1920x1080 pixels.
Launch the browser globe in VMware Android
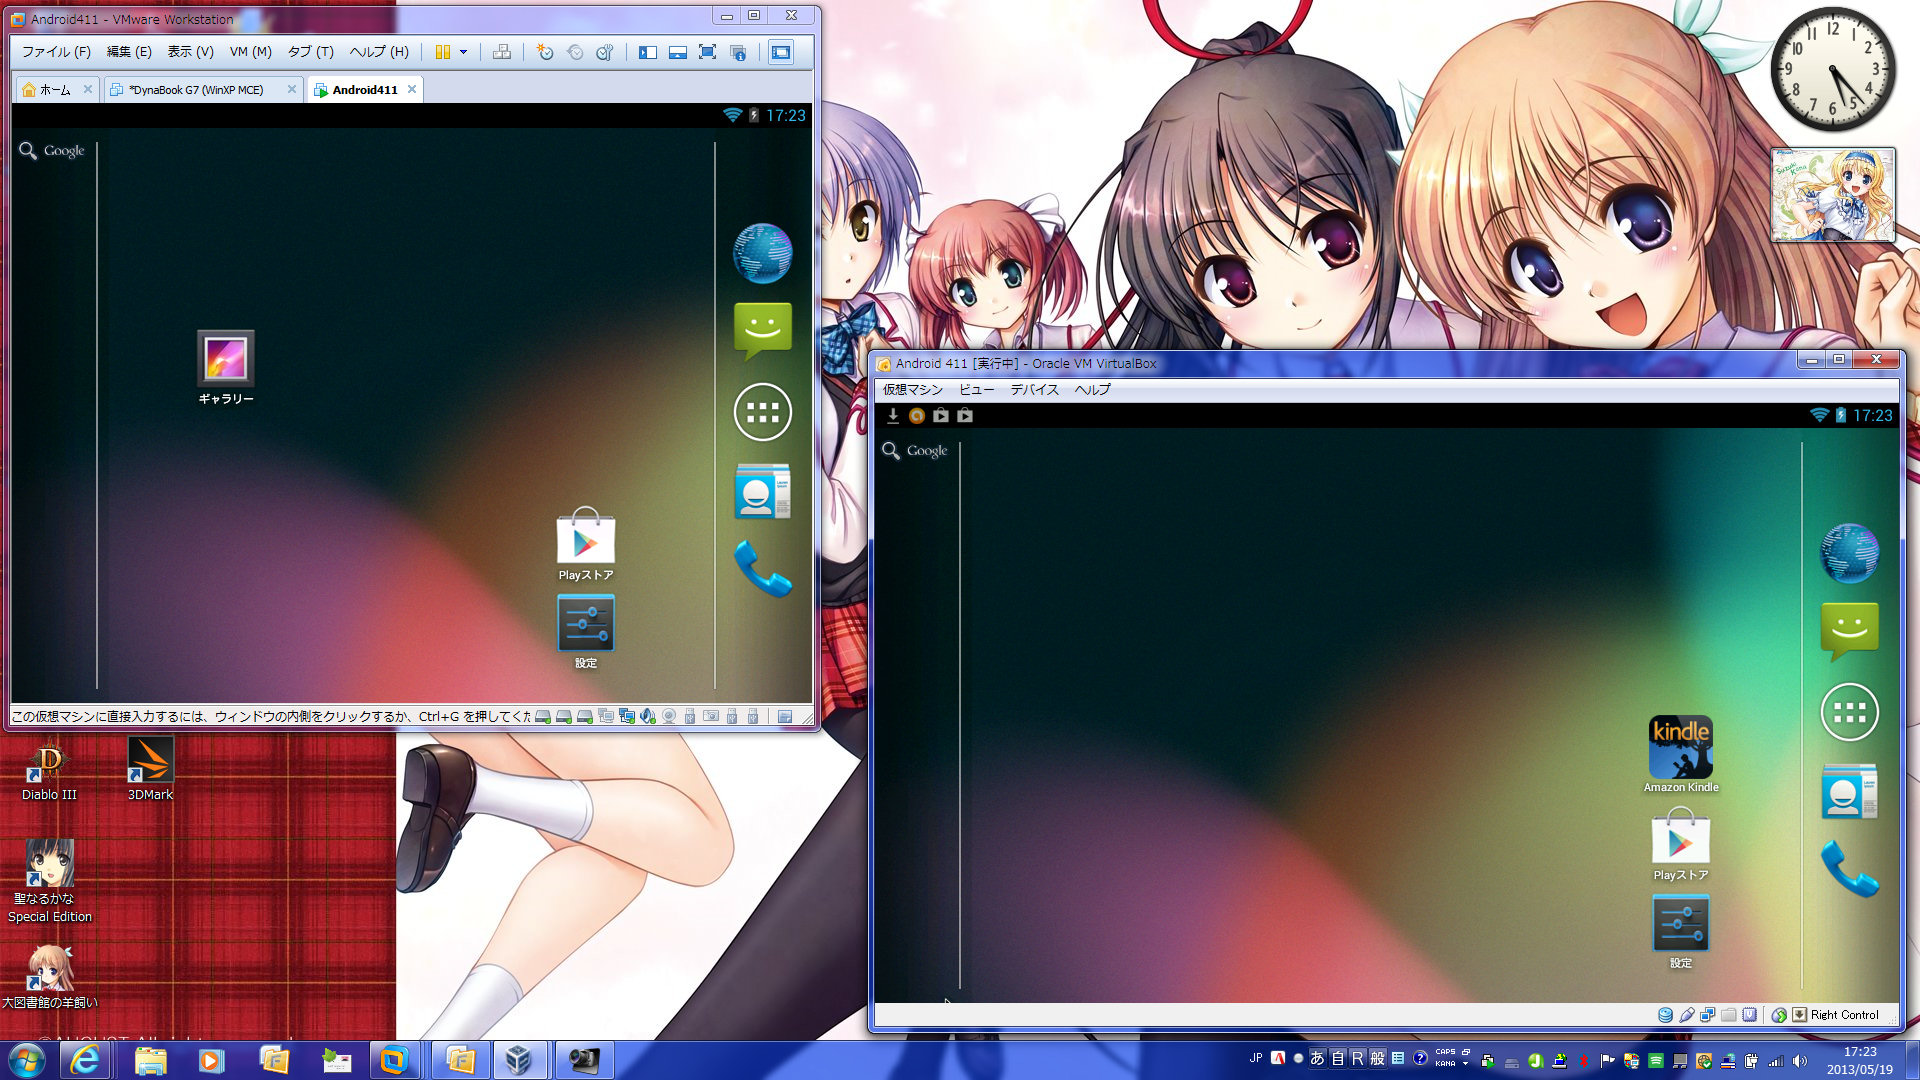click(x=762, y=253)
